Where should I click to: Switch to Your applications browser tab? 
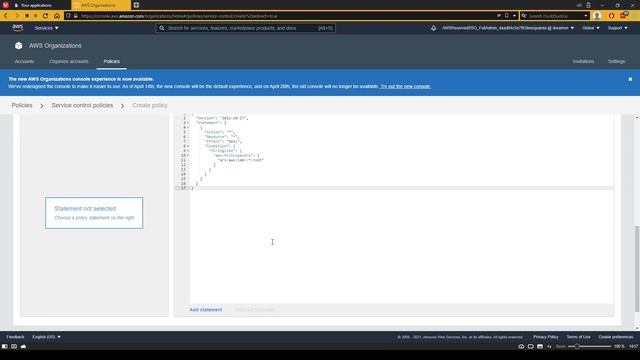(x=36, y=5)
